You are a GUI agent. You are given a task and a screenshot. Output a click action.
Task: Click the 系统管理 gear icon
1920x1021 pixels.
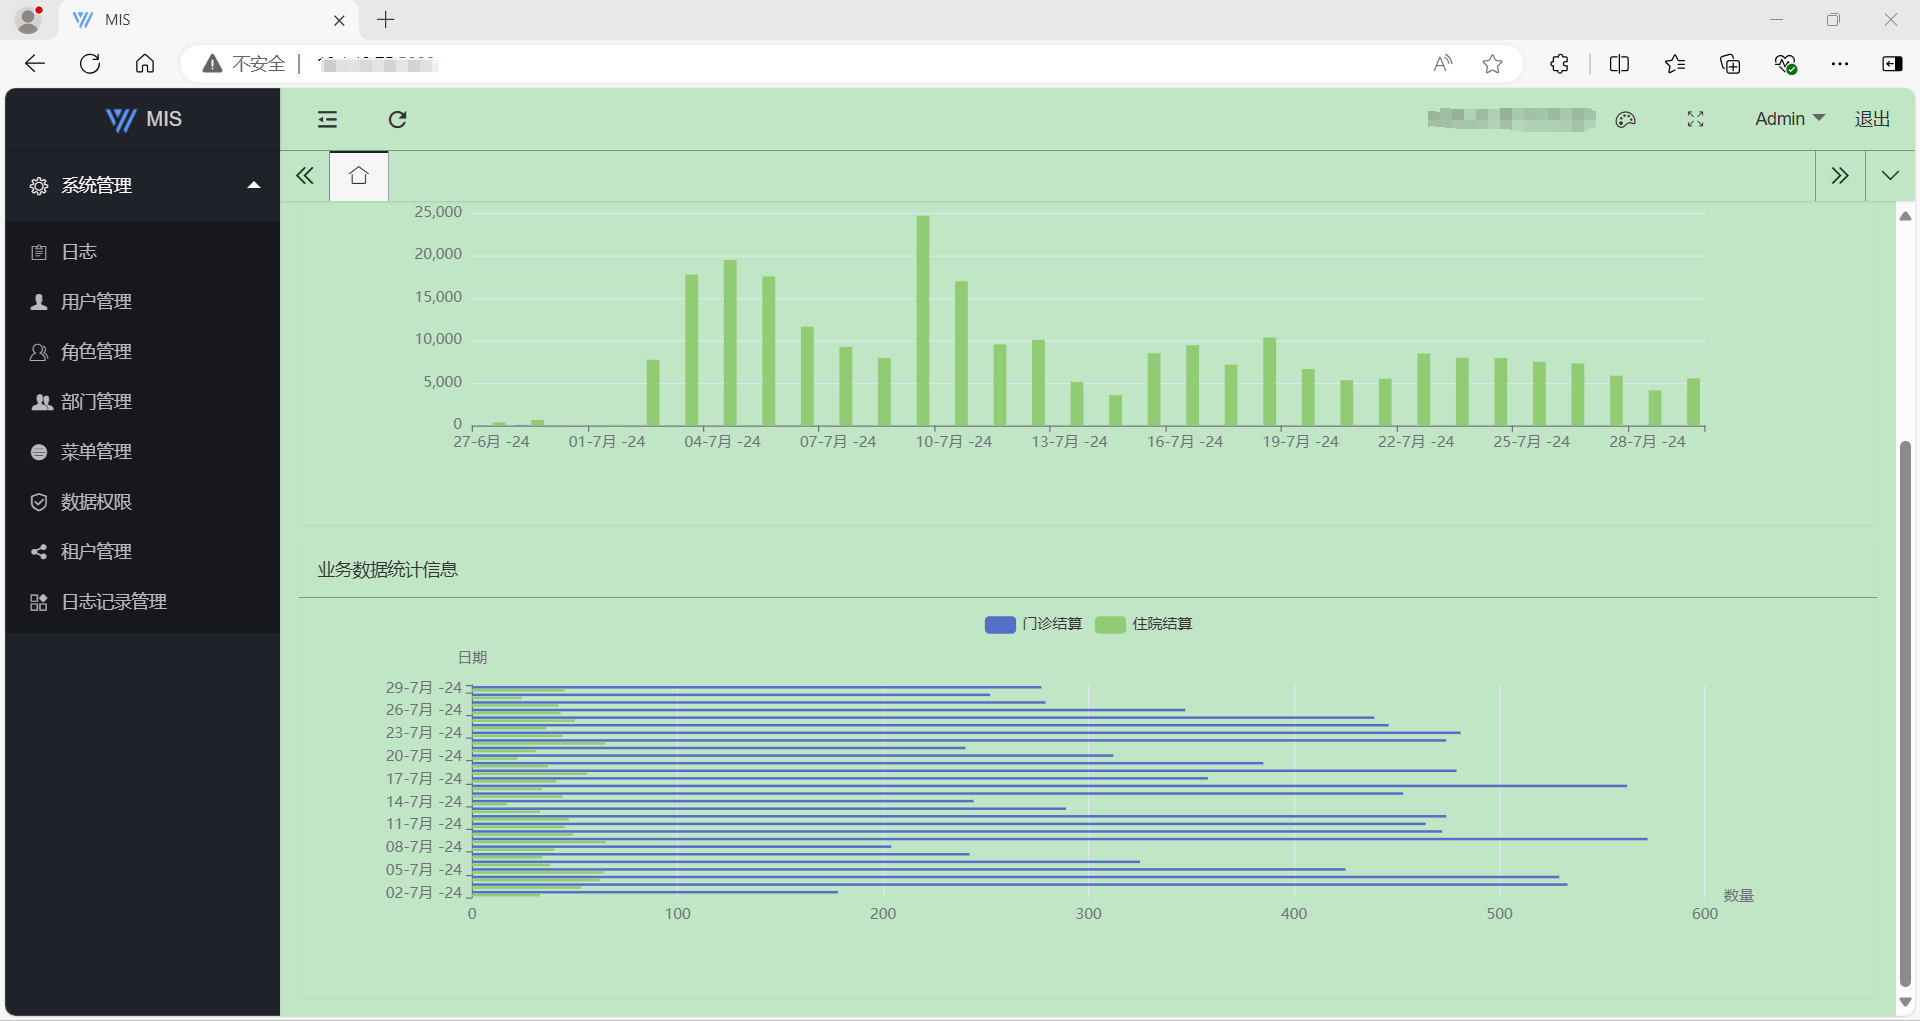coord(39,186)
